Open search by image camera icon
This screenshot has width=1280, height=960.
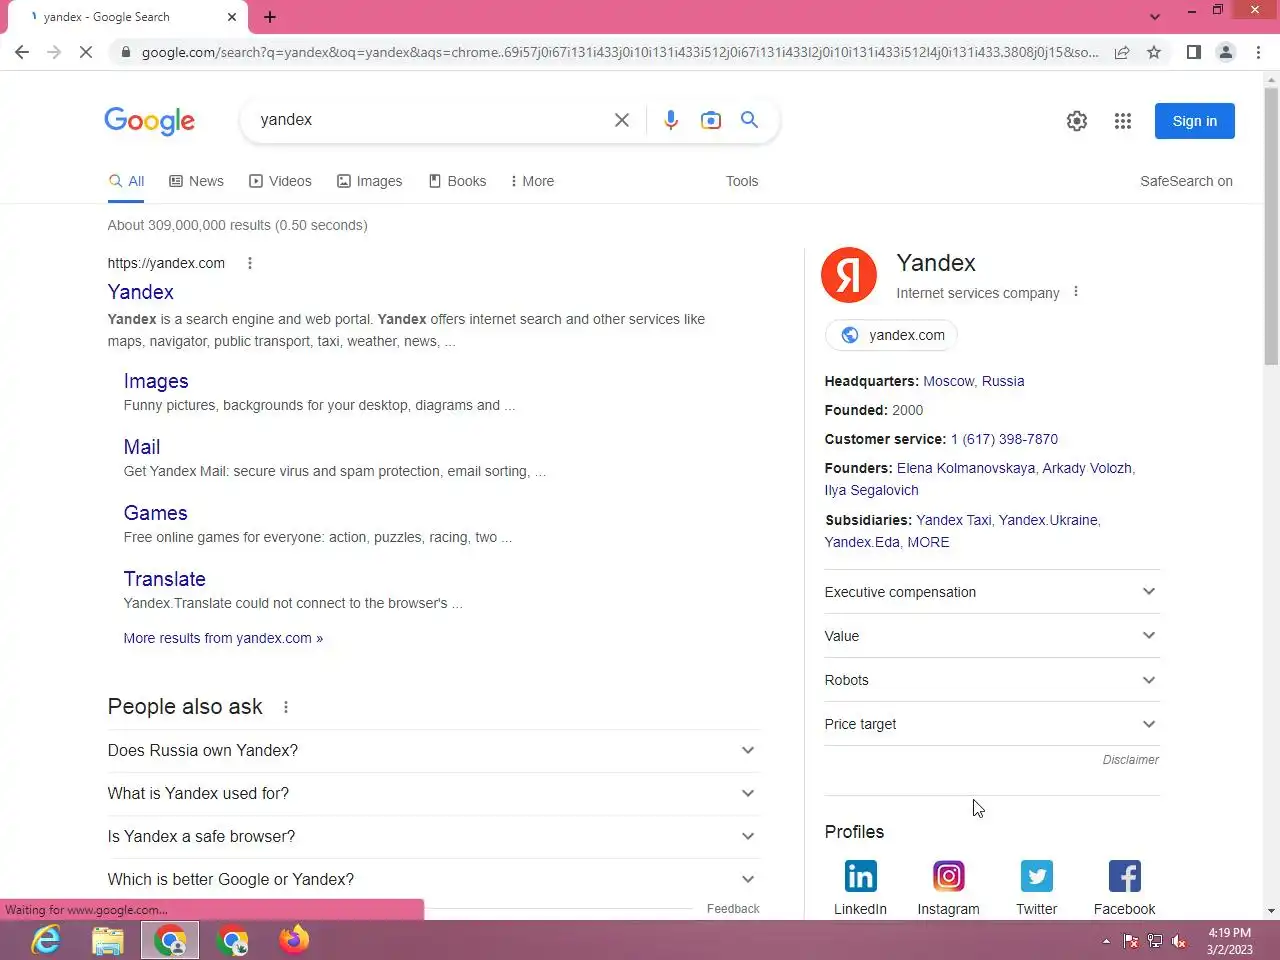pos(711,120)
